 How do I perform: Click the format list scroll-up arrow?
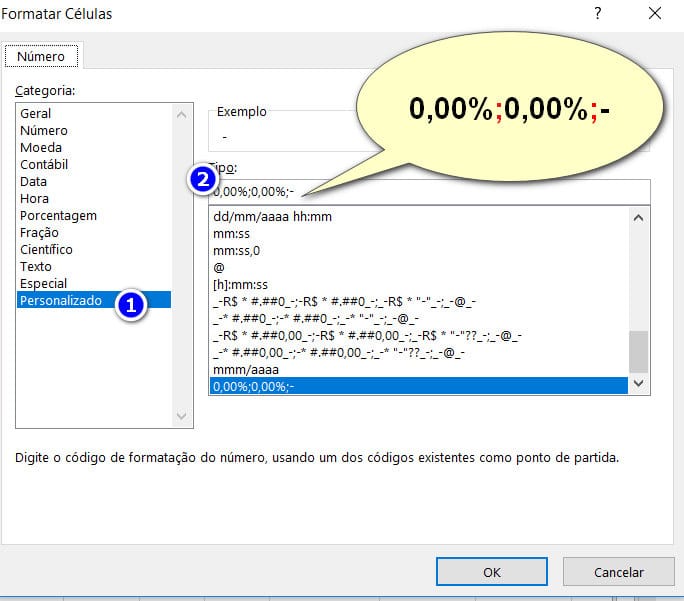[x=638, y=218]
